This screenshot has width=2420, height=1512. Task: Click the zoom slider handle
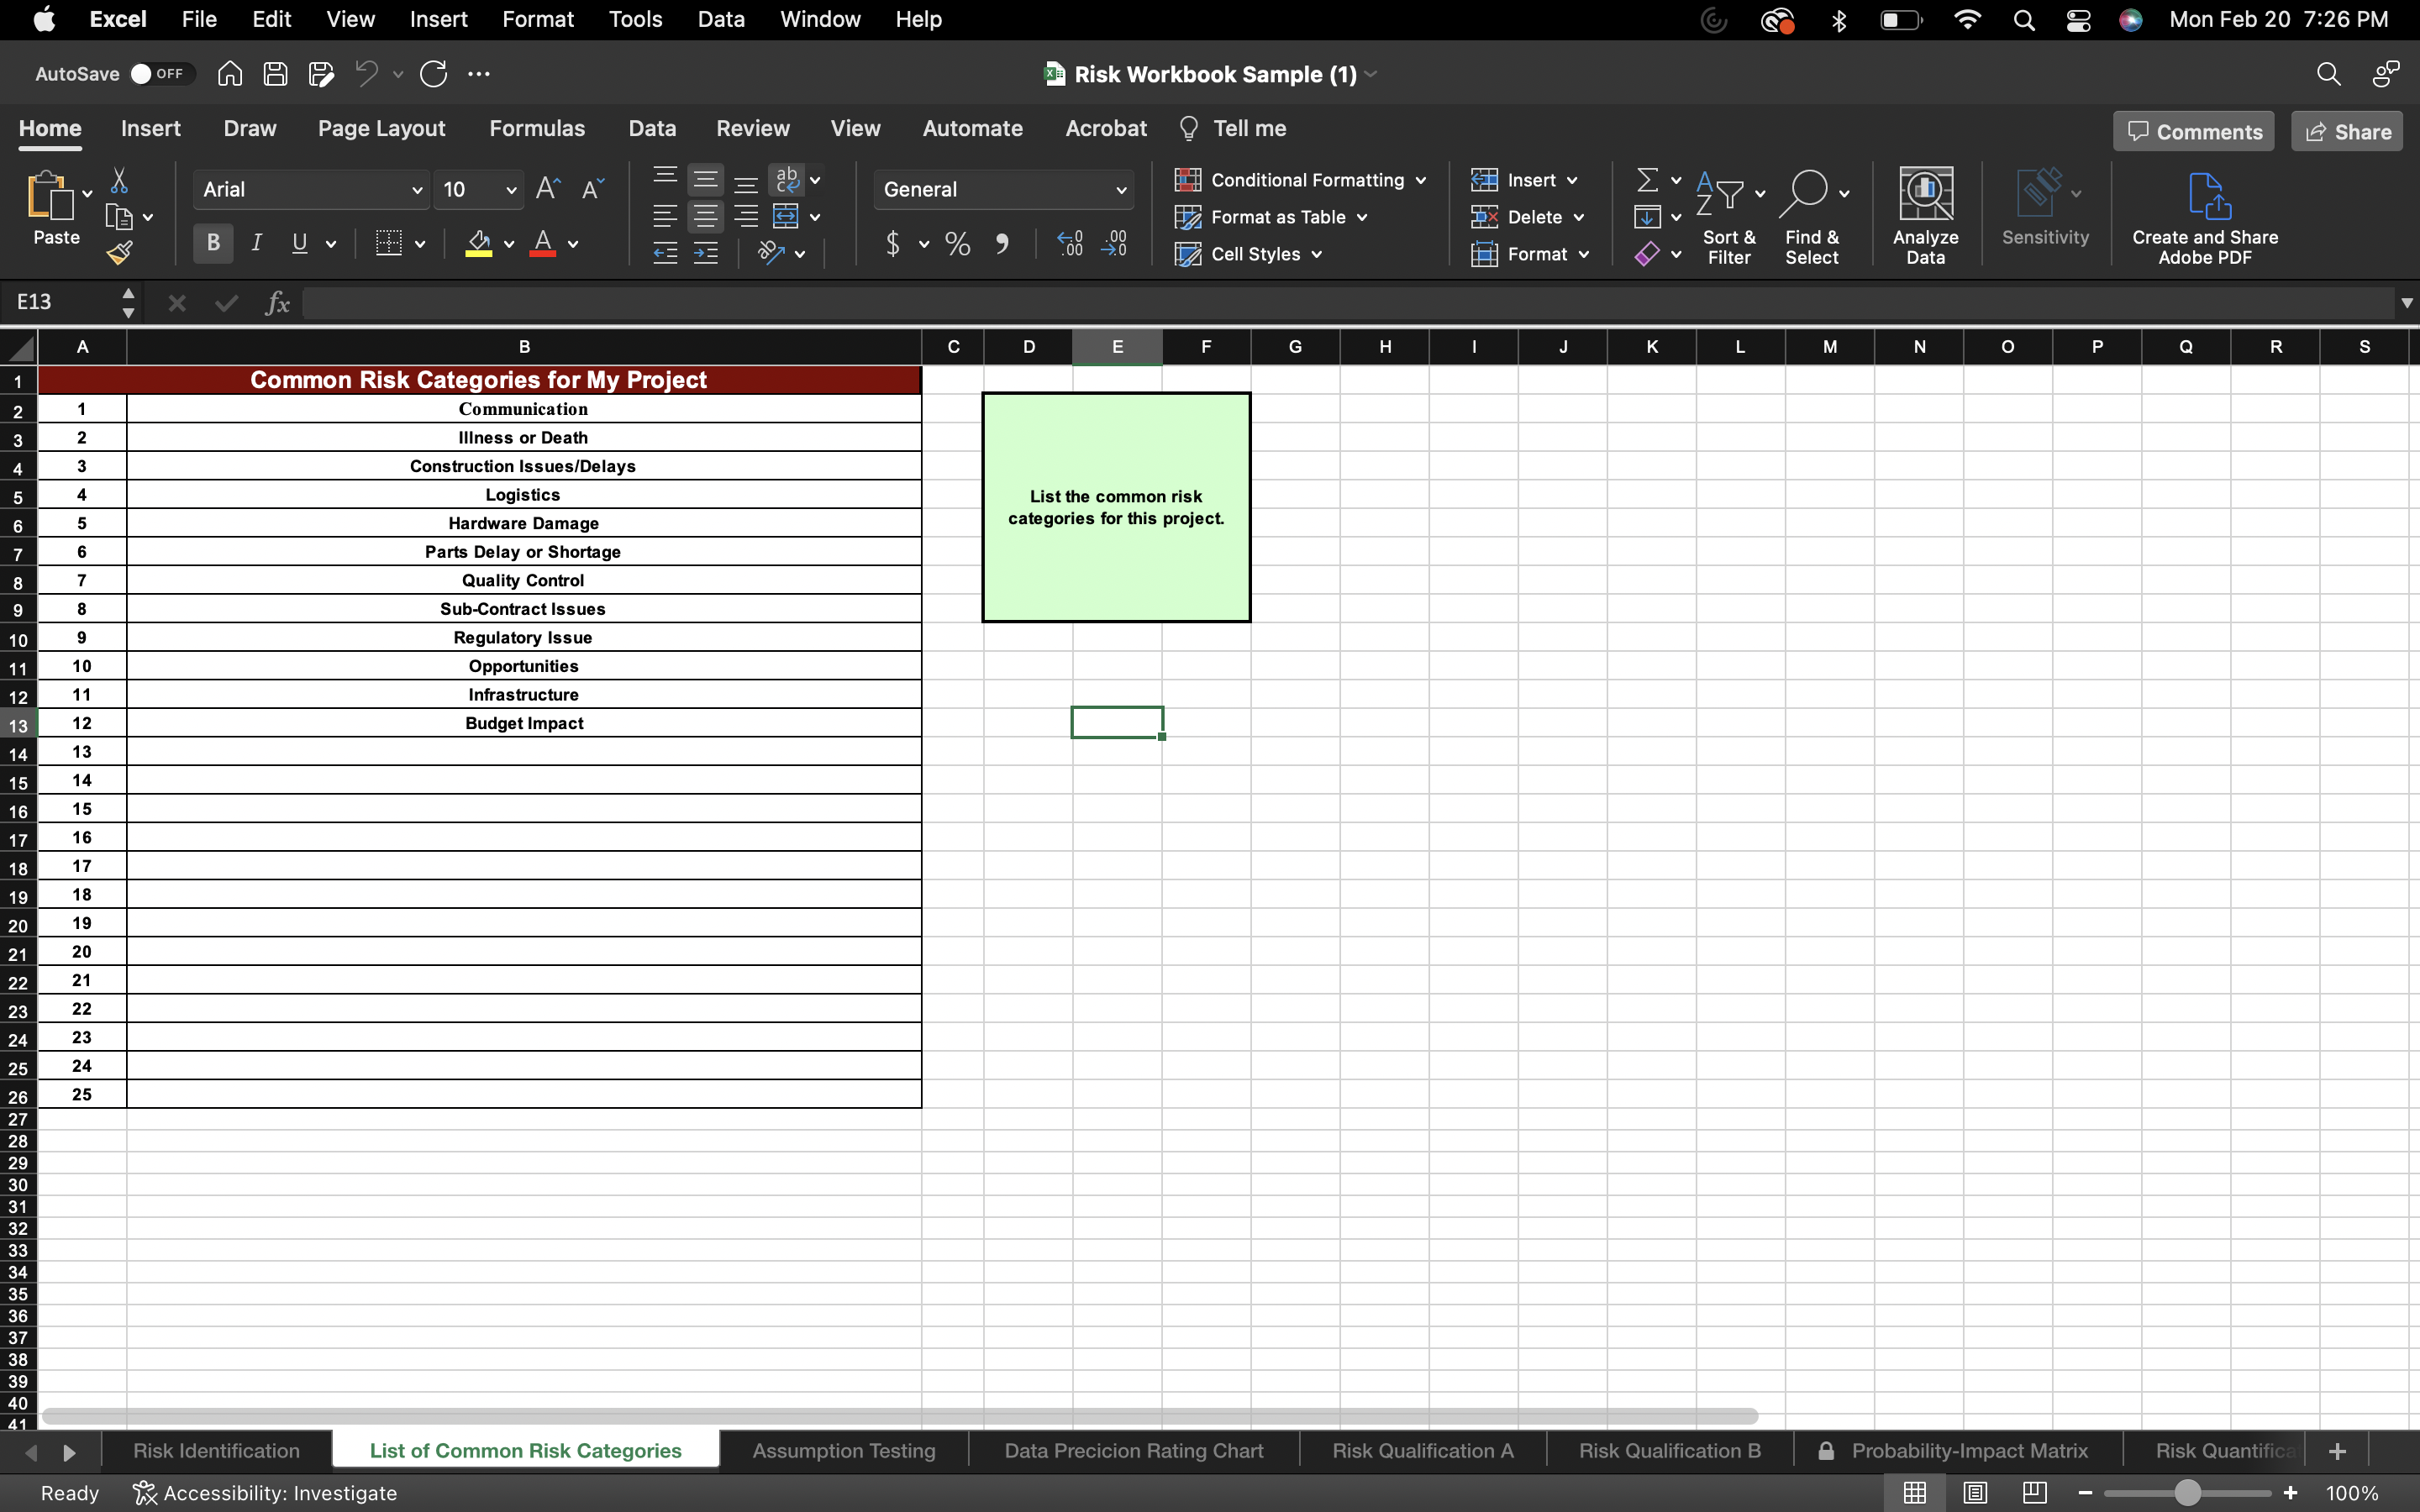tap(2187, 1493)
